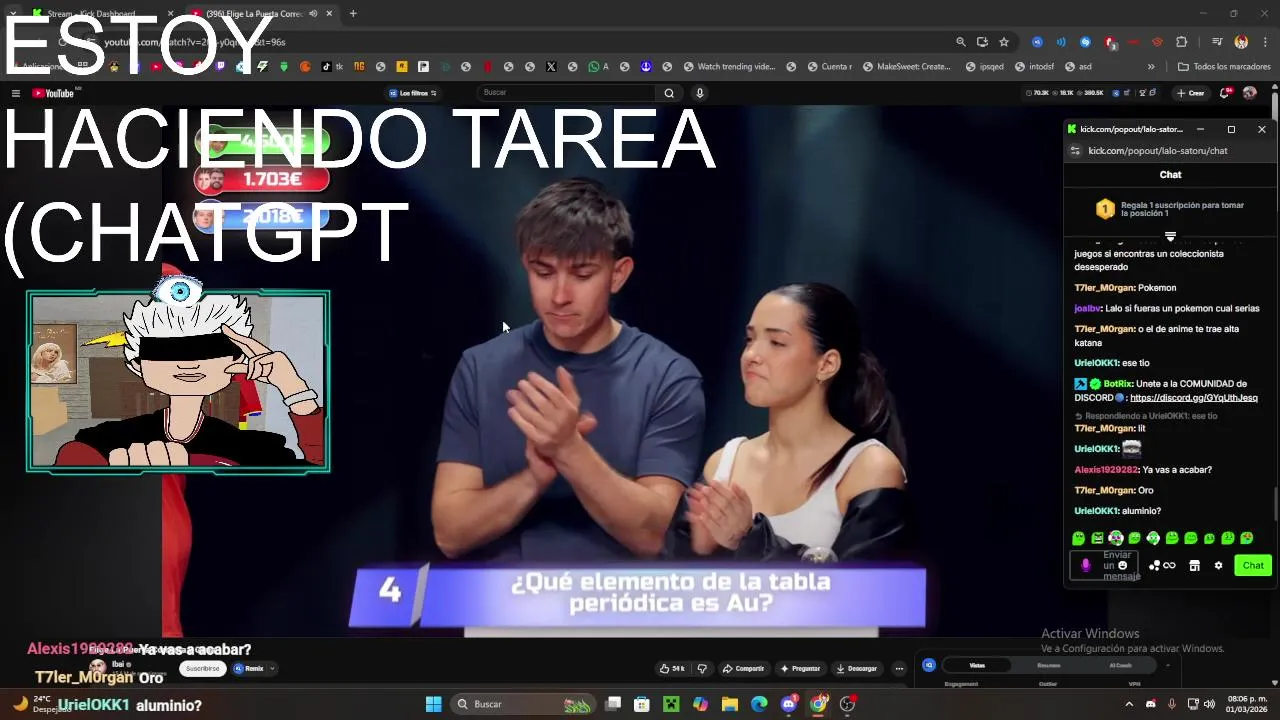This screenshot has width=1280, height=720.
Task: Open the Crear button on YouTube
Action: pos(1190,93)
